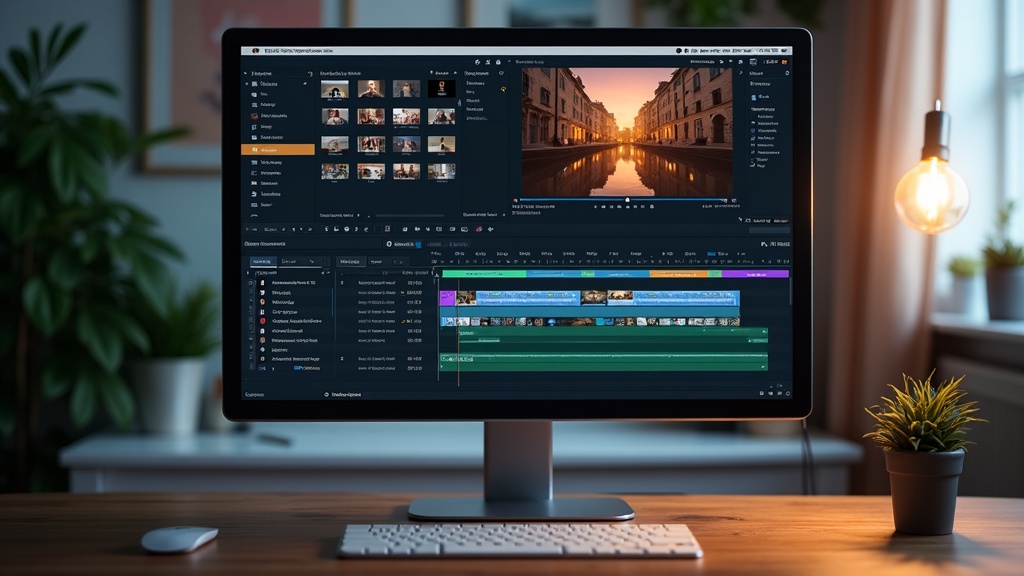This screenshot has height=576, width=1024.
Task: Select the highlighted orange category in the media sidebar
Action: click(278, 149)
